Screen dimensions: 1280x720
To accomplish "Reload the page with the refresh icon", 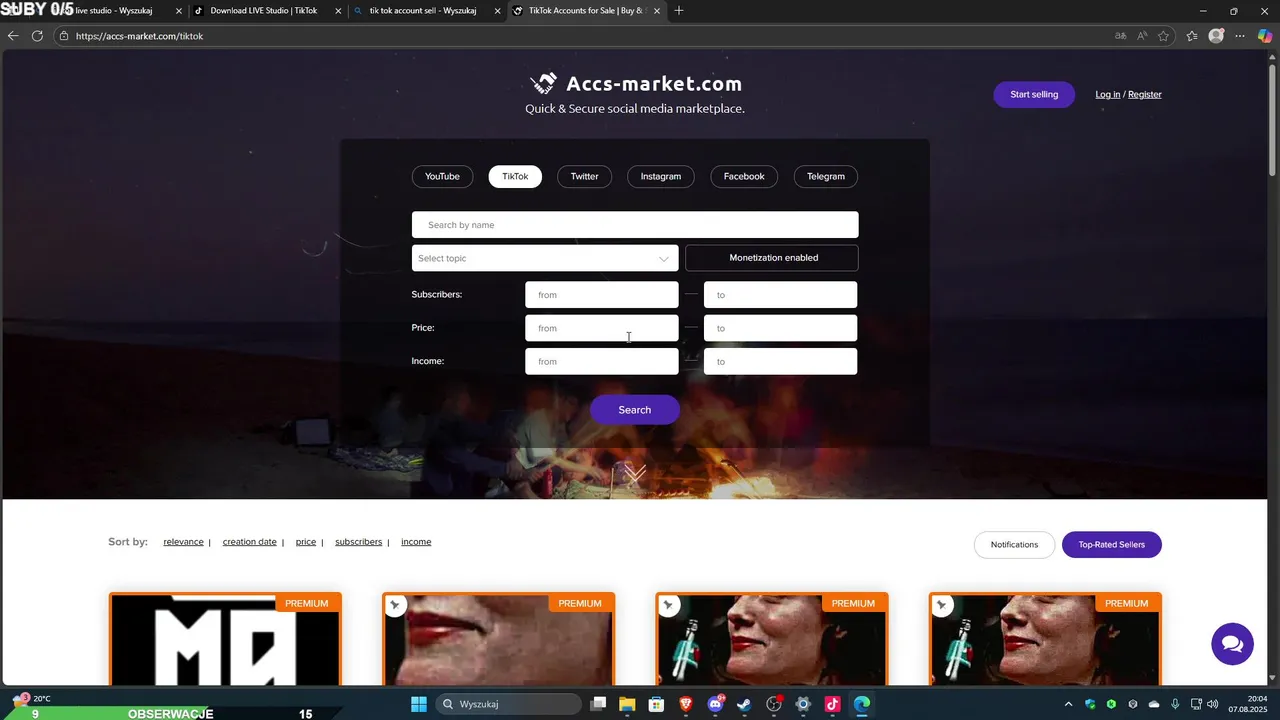I will [37, 36].
